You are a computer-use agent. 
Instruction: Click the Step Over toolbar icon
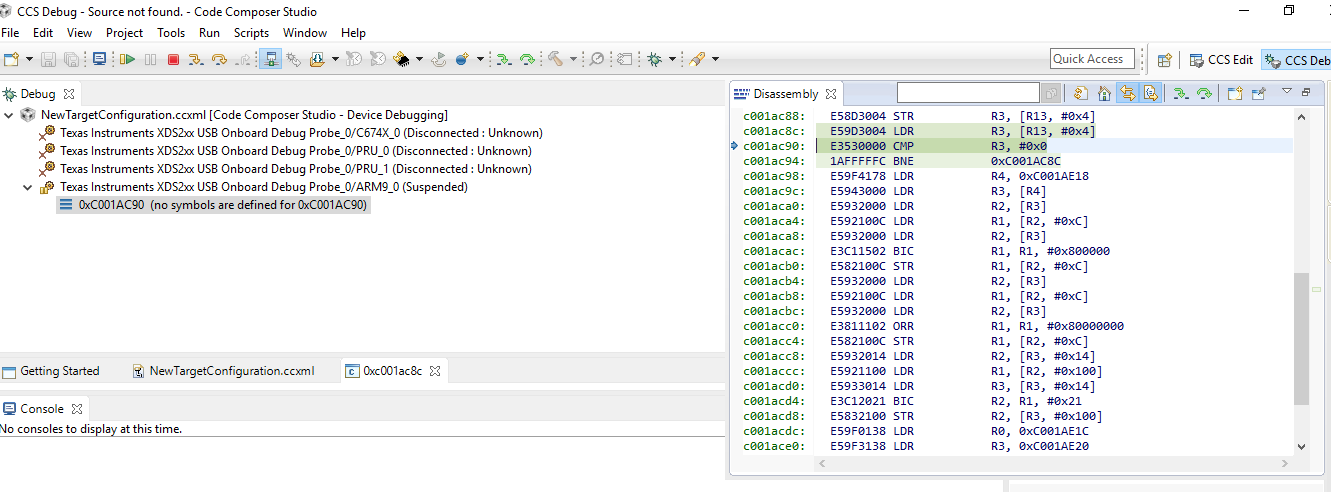[x=219, y=59]
